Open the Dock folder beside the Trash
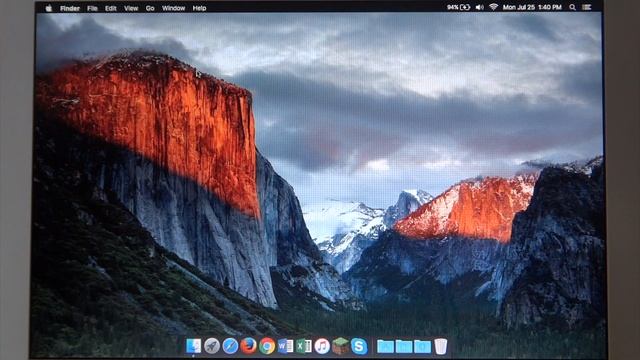This screenshot has height=360, width=640. click(422, 347)
